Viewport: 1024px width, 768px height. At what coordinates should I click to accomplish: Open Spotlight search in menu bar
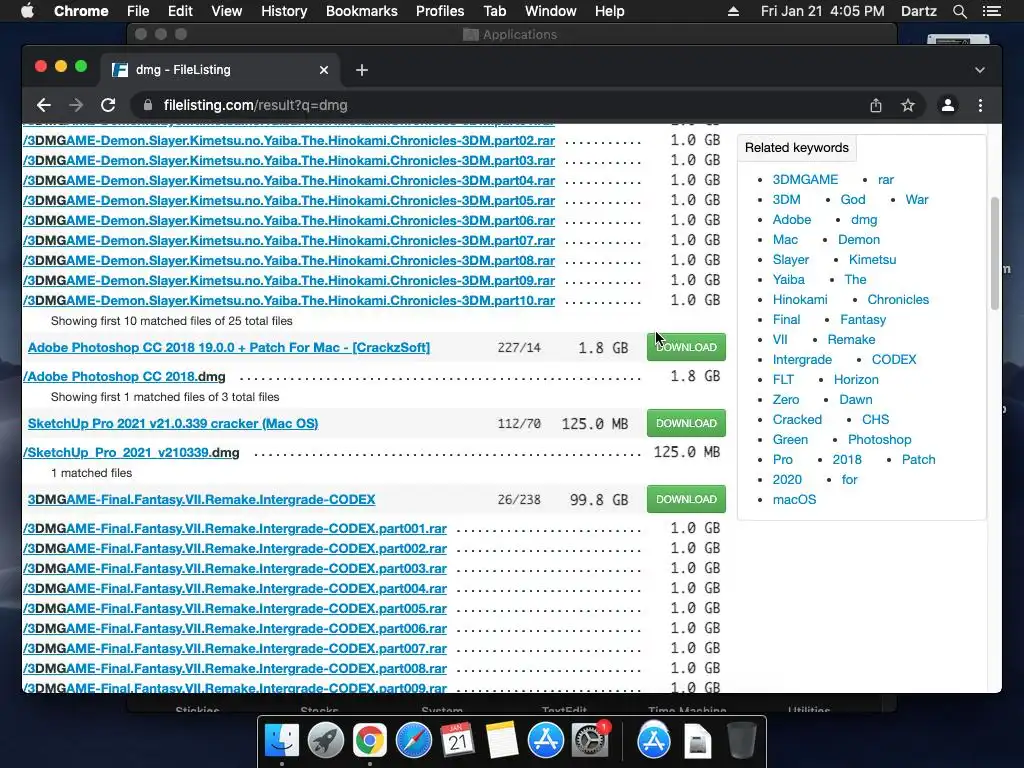[x=959, y=11]
